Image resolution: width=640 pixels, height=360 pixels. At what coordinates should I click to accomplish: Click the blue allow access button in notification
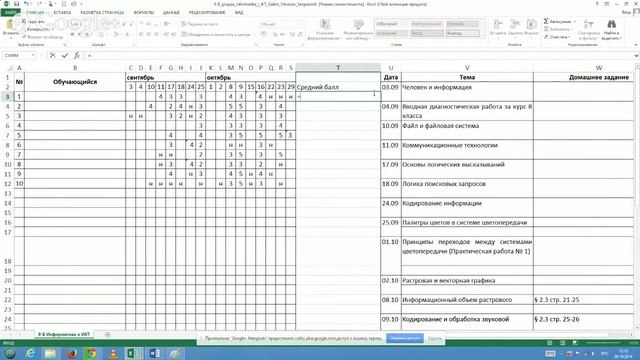pyautogui.click(x=404, y=338)
